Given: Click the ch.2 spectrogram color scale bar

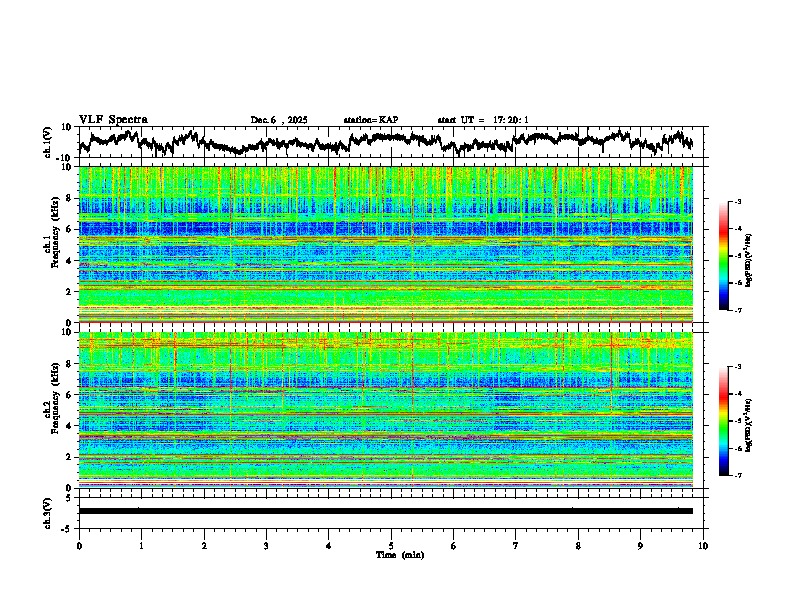Looking at the screenshot, I should [x=724, y=421].
